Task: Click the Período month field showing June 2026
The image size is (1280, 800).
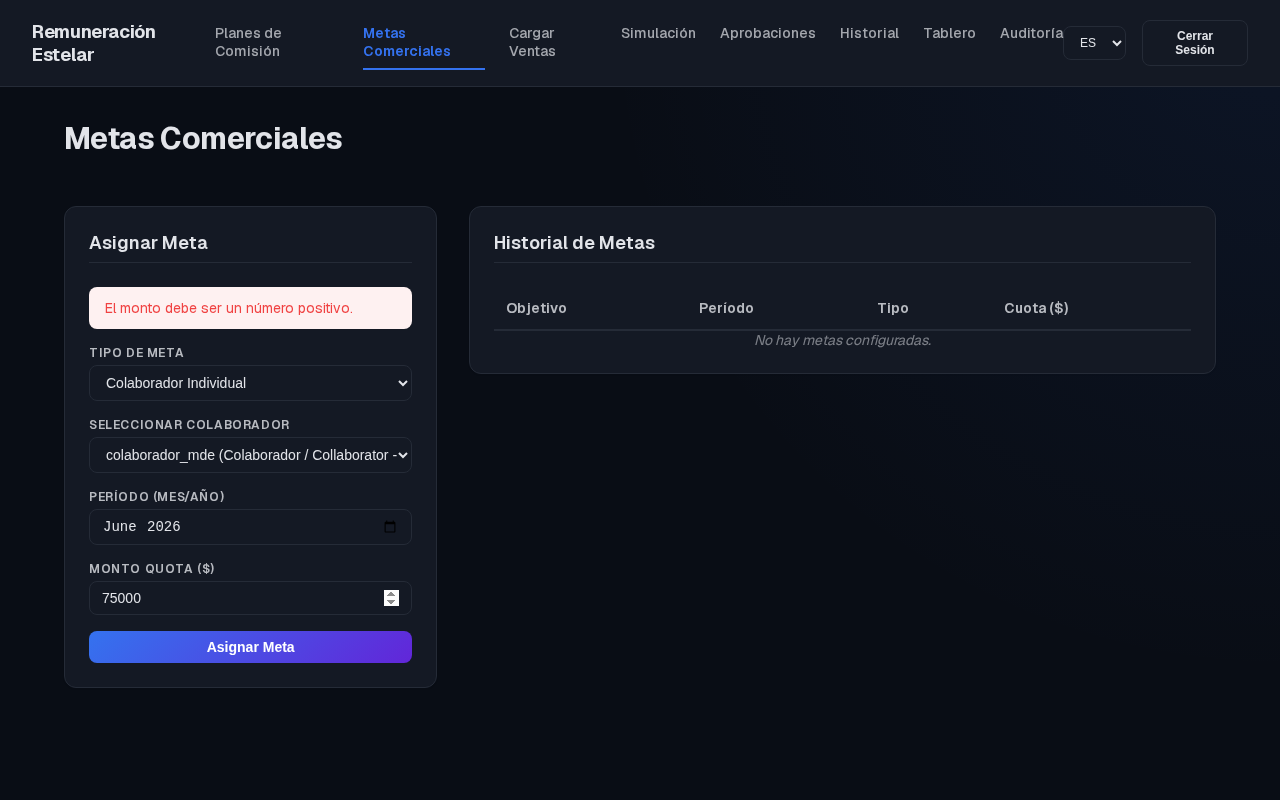Action: [250, 527]
